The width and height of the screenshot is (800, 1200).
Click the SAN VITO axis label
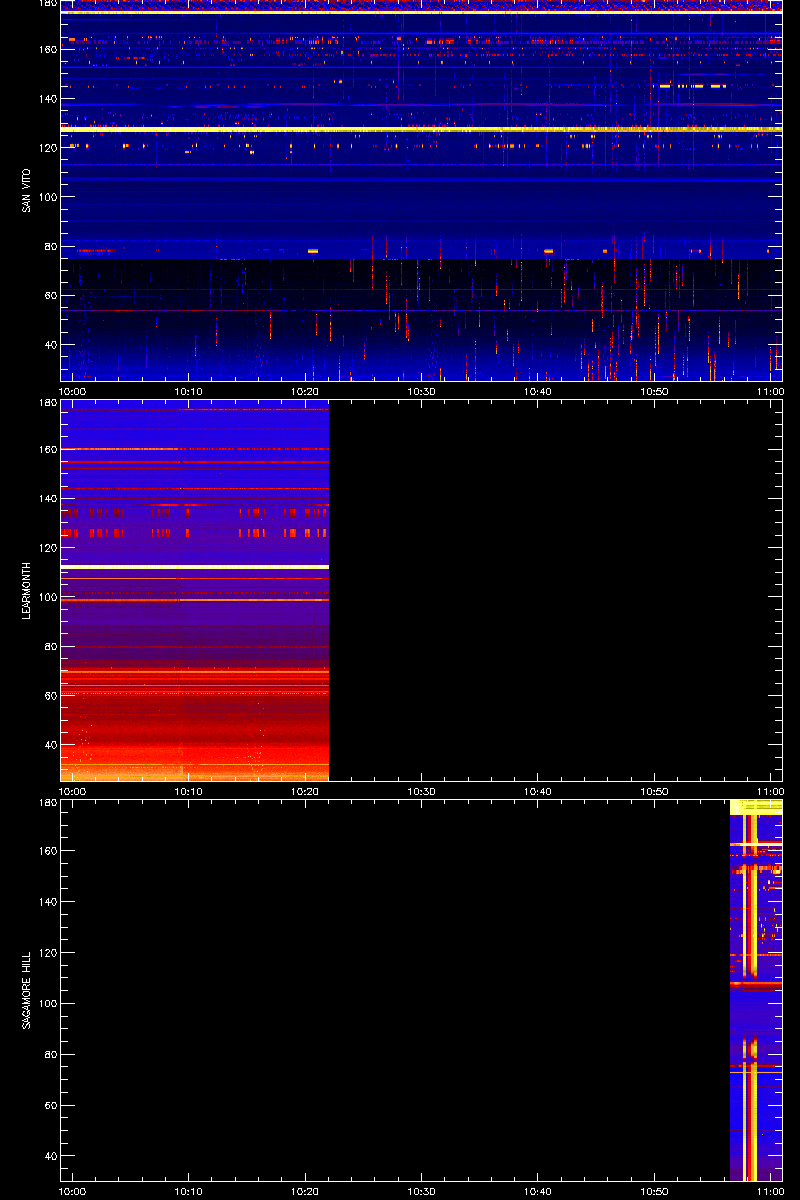tap(25, 190)
